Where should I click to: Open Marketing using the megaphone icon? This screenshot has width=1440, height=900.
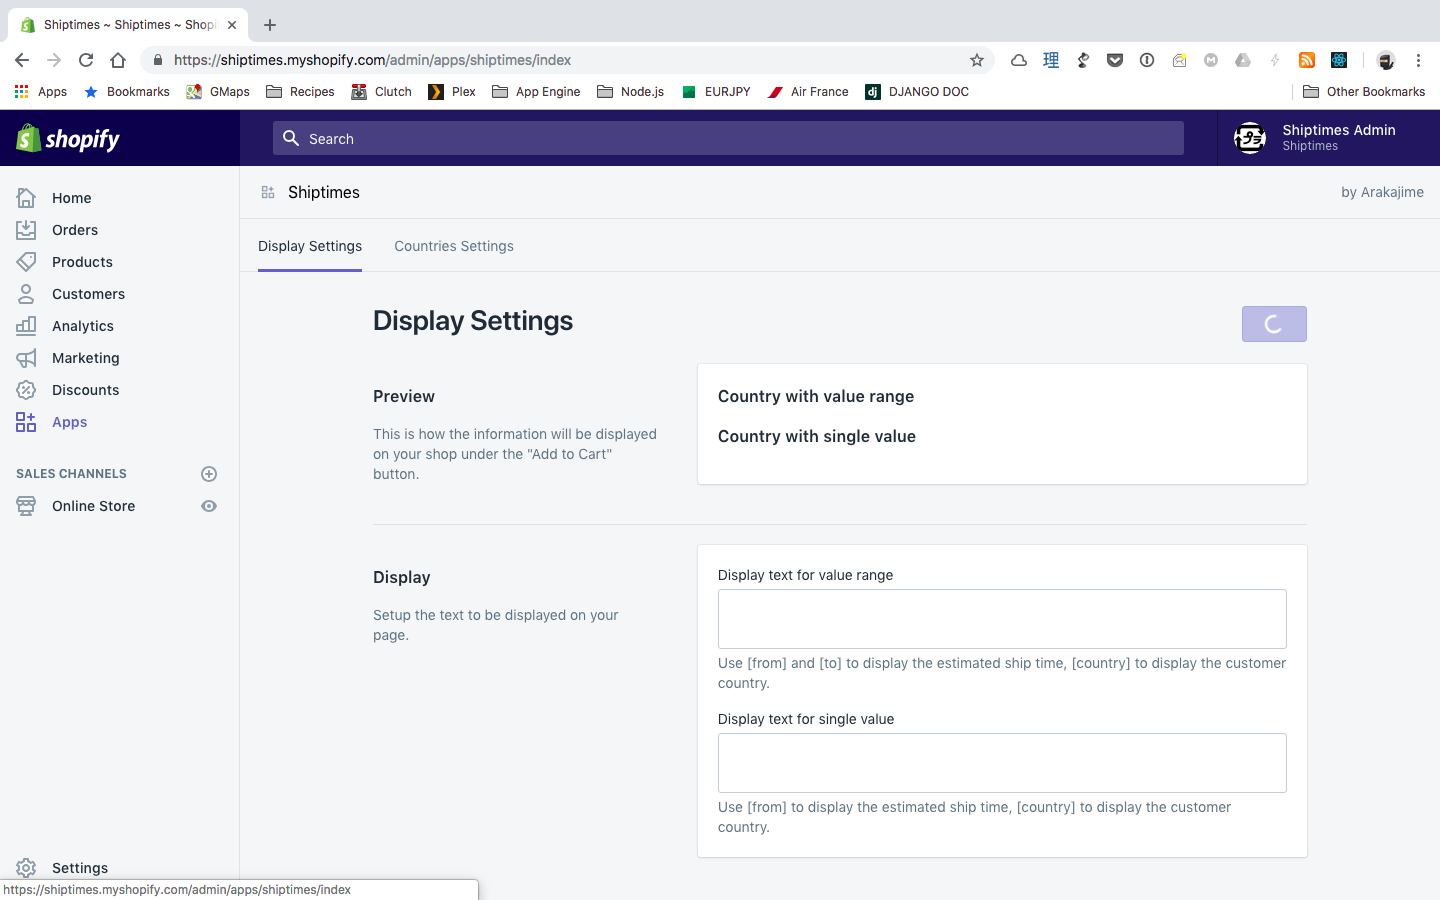(x=26, y=357)
